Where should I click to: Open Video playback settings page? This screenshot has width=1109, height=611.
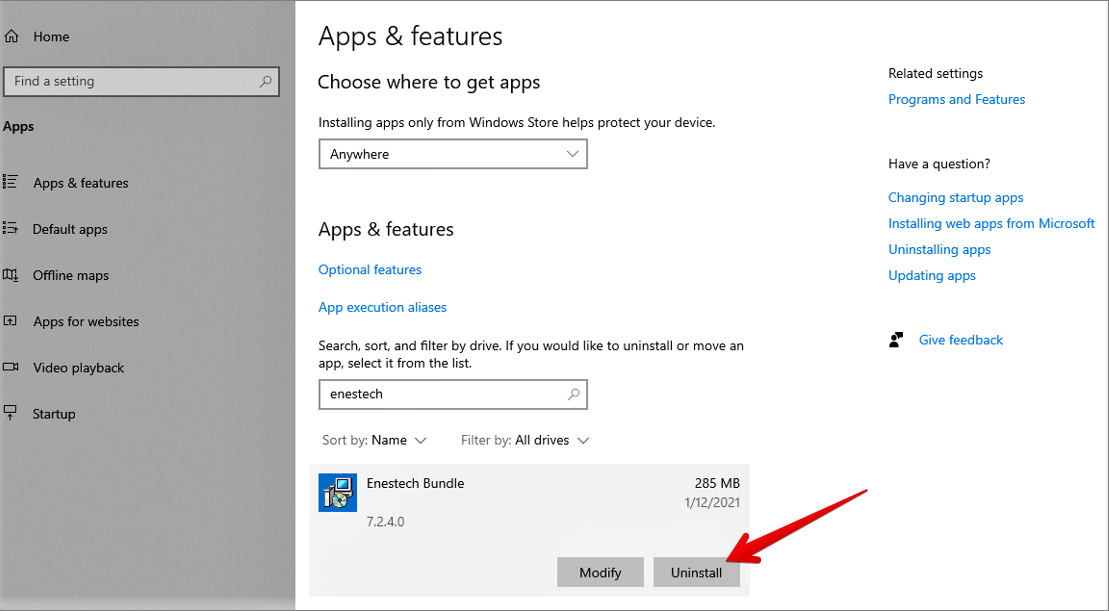(79, 368)
